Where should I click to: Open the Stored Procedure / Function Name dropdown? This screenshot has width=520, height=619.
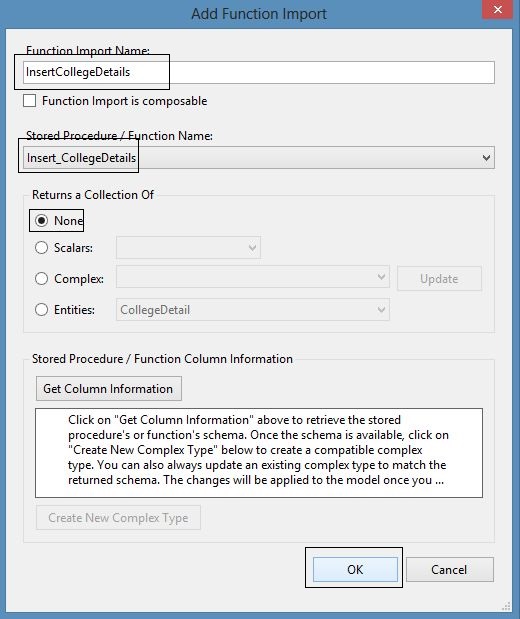259,158
